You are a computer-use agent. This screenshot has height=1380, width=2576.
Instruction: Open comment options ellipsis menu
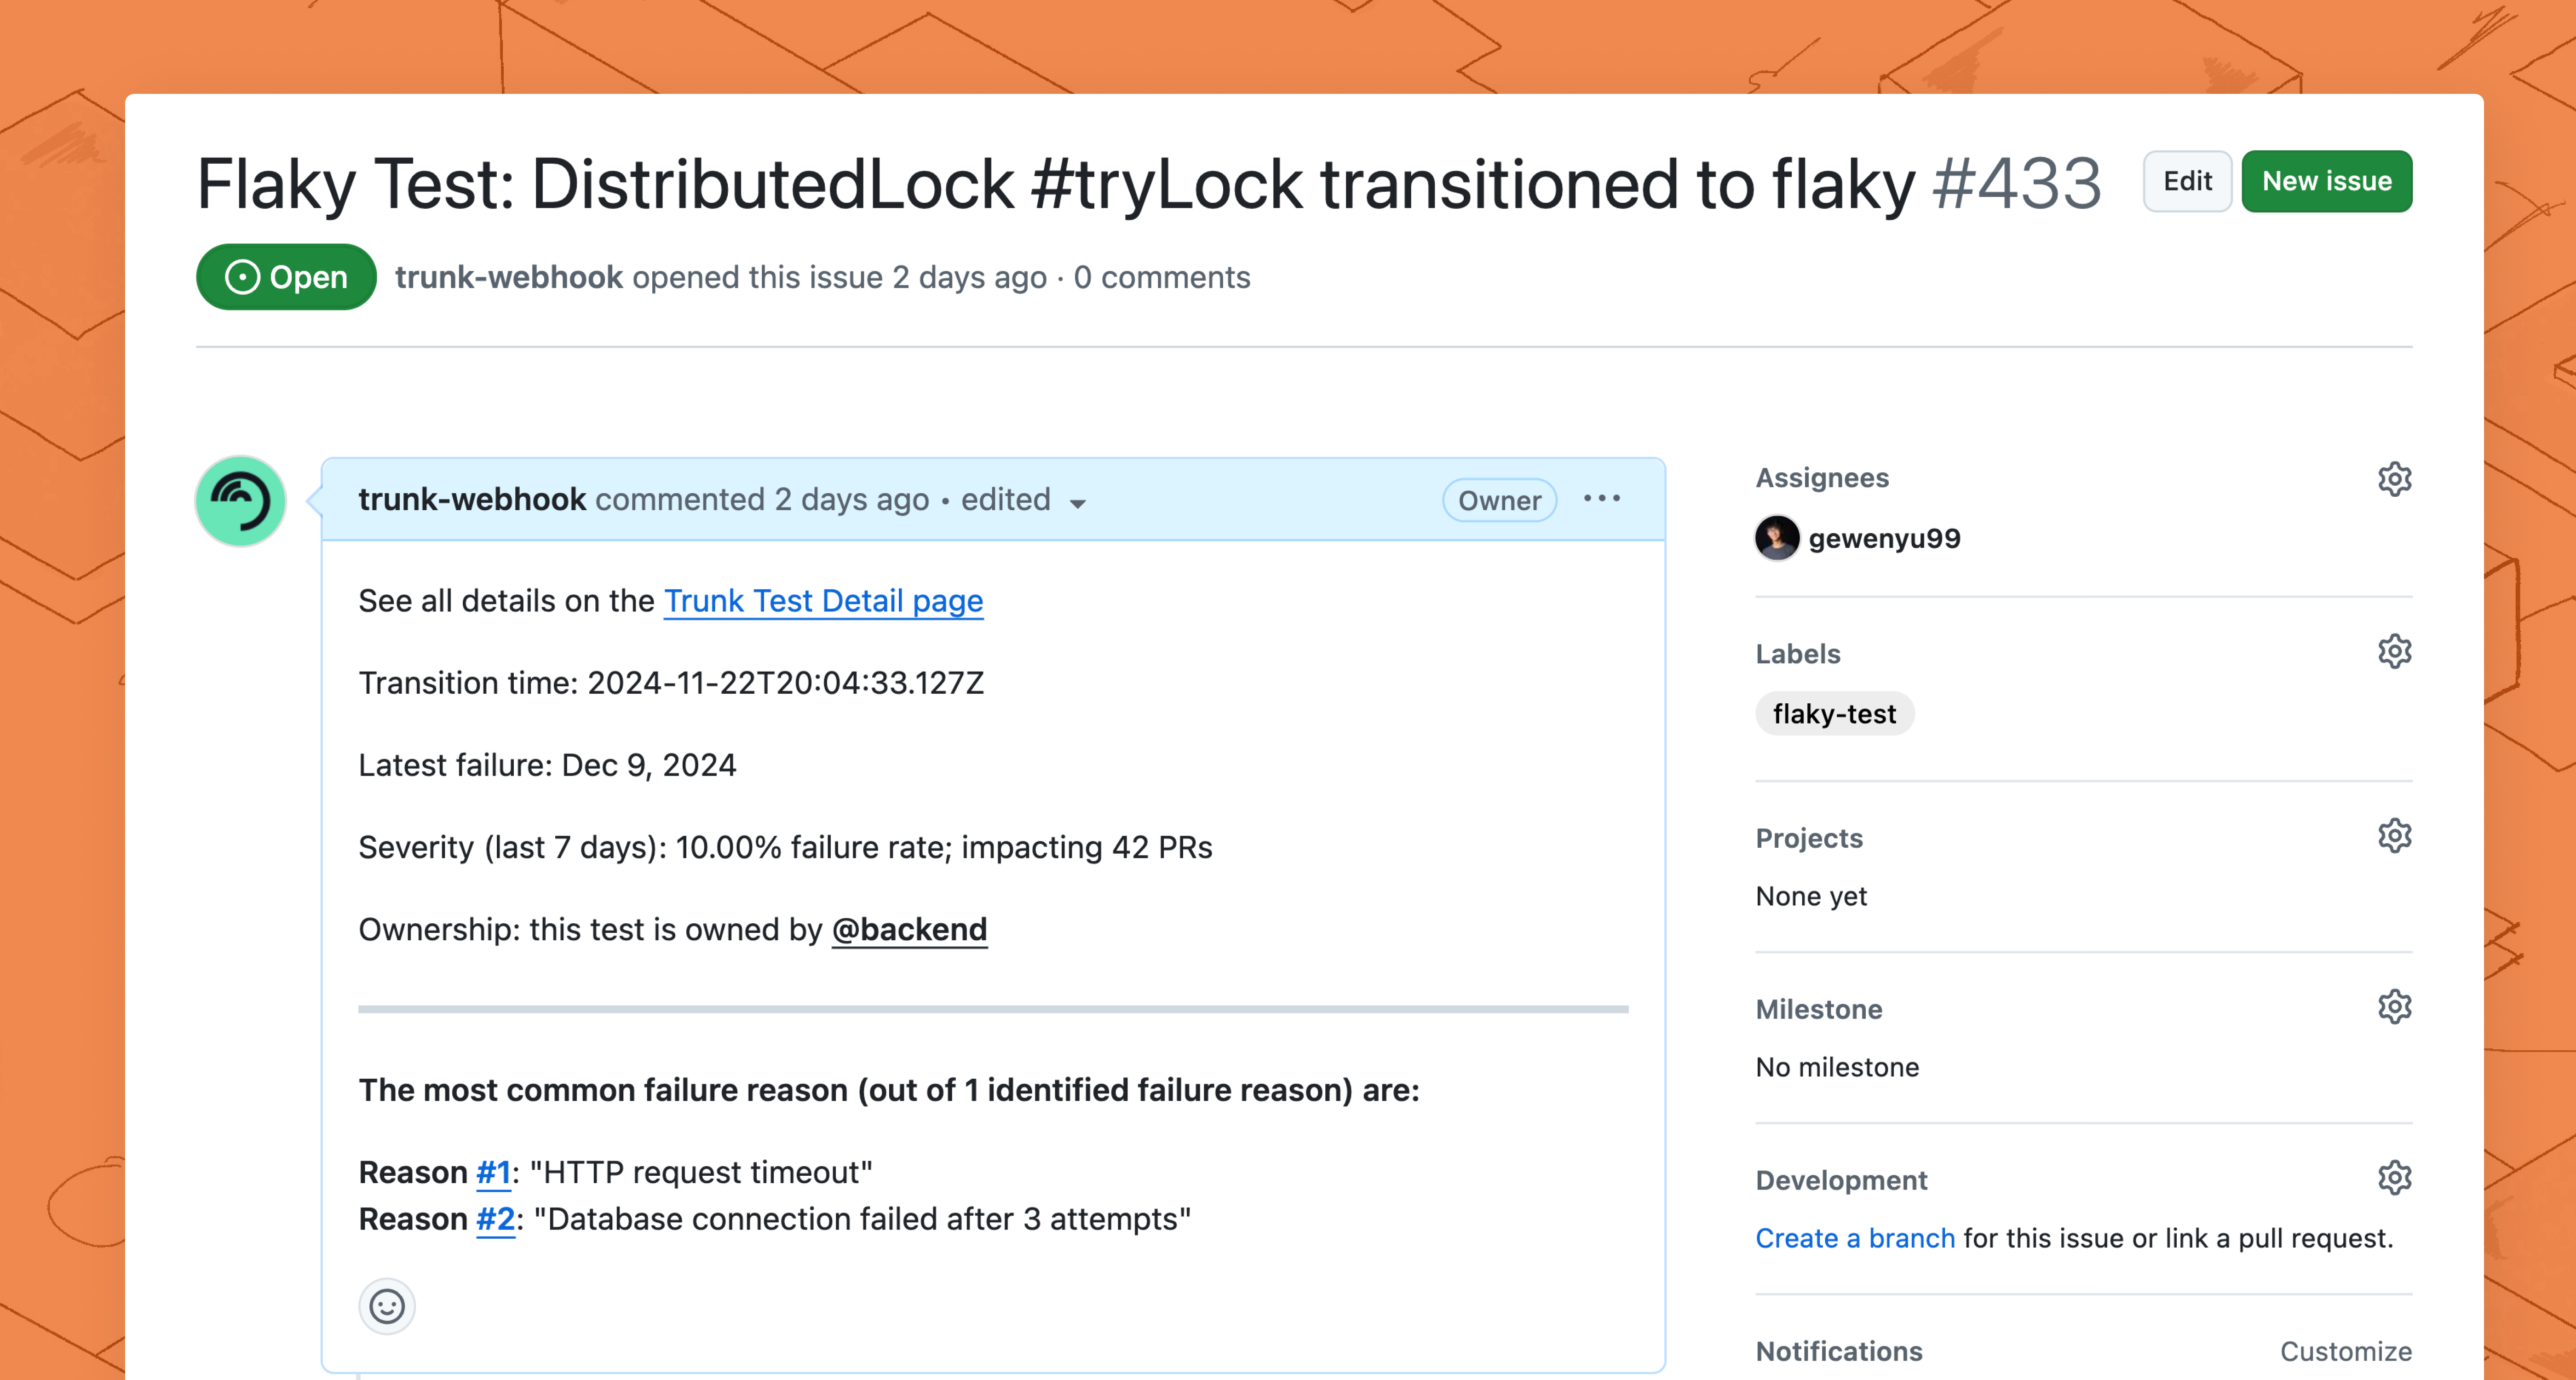pyautogui.click(x=1601, y=499)
